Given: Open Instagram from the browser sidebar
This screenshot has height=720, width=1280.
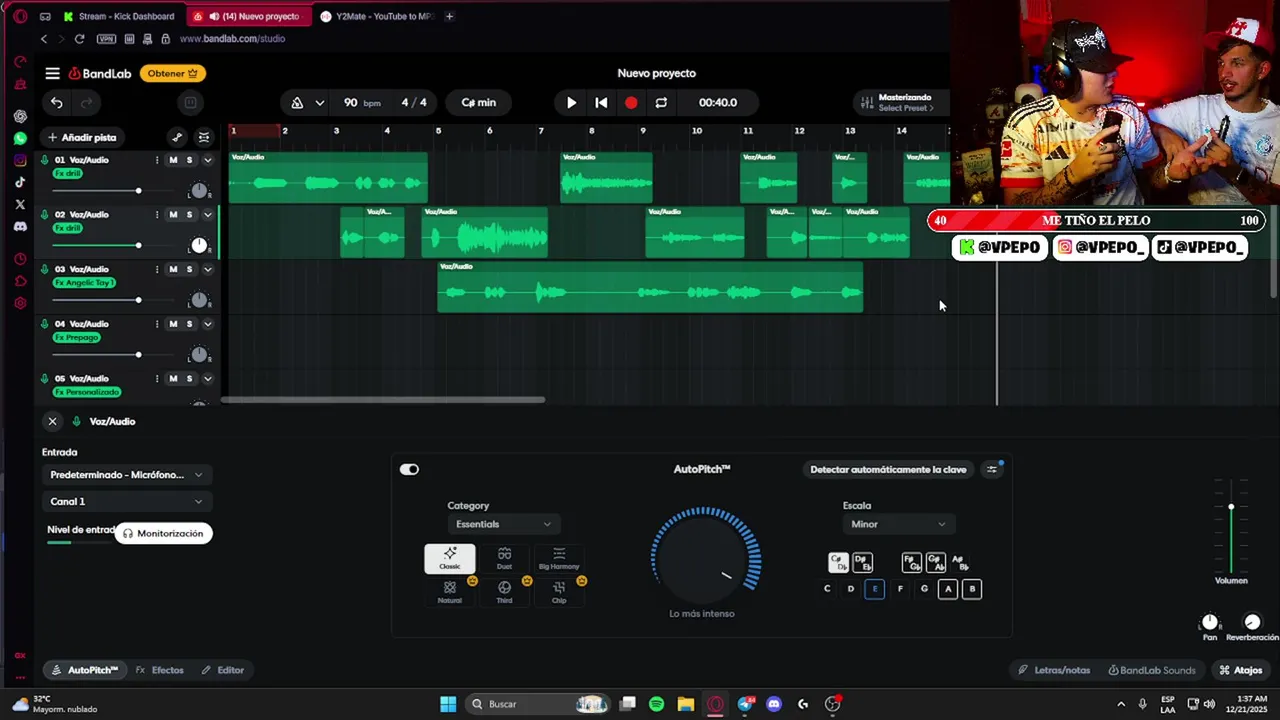Looking at the screenshot, I should pyautogui.click(x=20, y=160).
